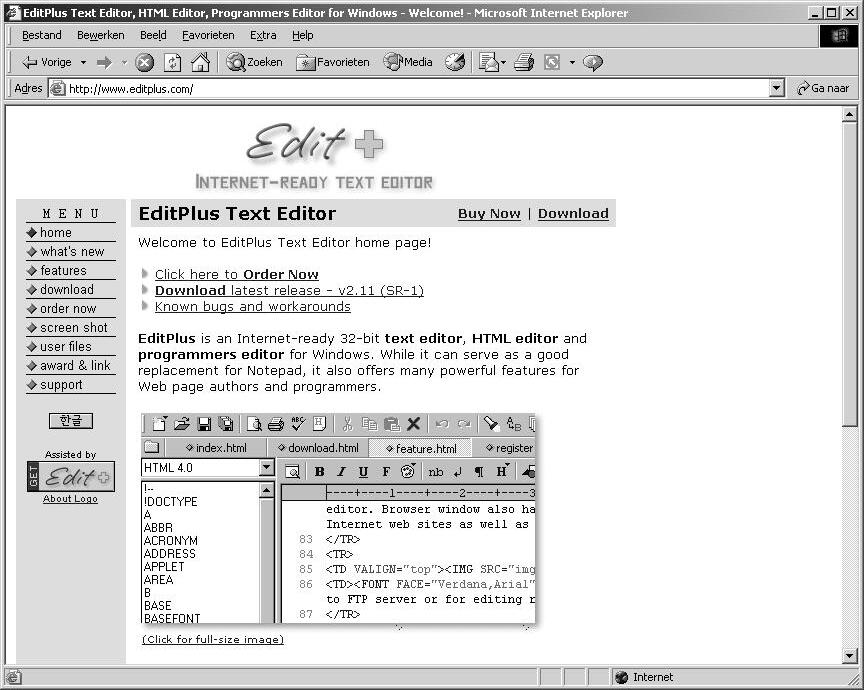The image size is (864, 690).
Task: Select home in the site menu
Action: 56,233
